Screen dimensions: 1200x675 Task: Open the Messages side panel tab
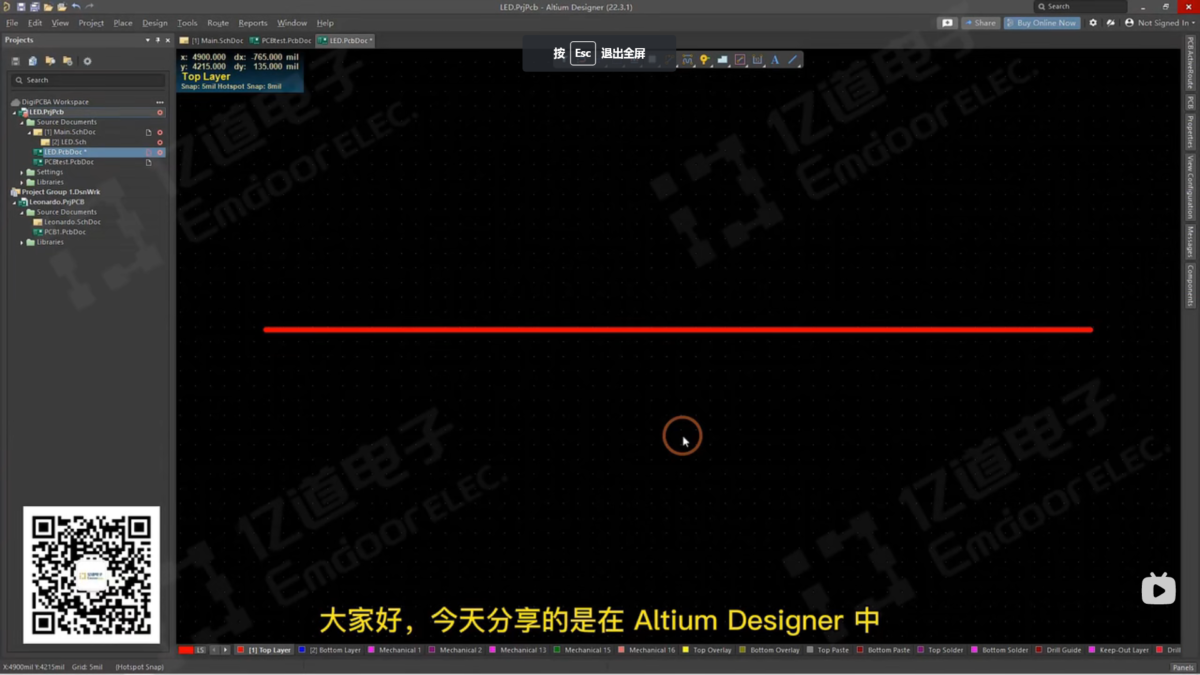click(1190, 242)
